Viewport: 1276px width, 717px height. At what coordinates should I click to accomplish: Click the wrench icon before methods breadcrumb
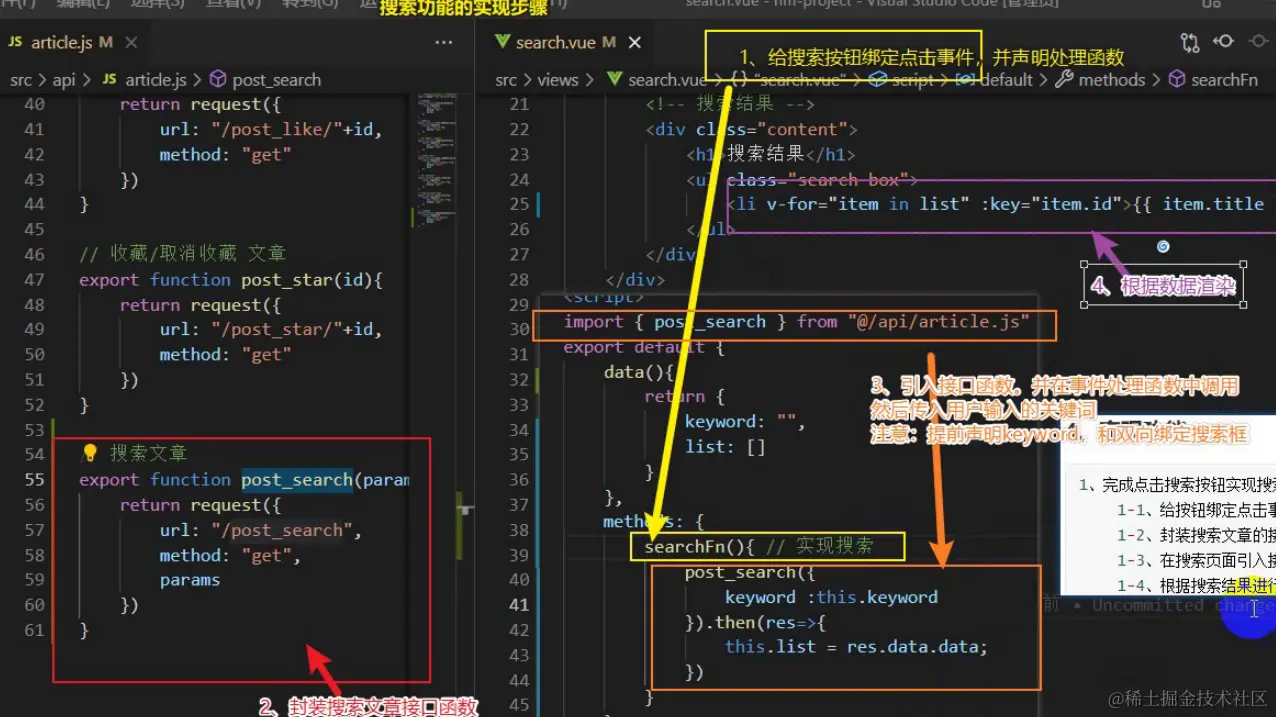pos(1064,79)
